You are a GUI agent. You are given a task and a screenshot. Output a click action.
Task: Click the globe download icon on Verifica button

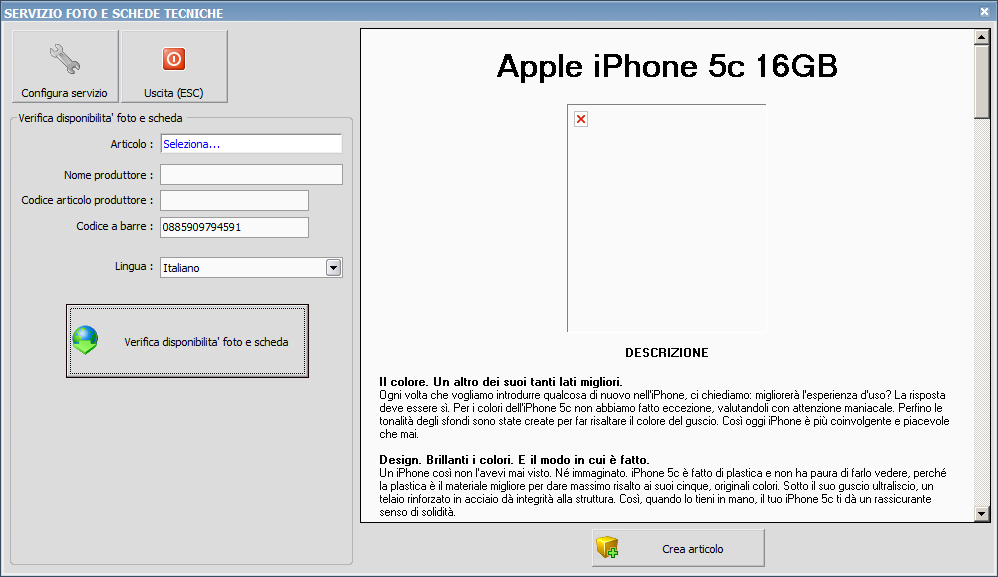[x=85, y=340]
